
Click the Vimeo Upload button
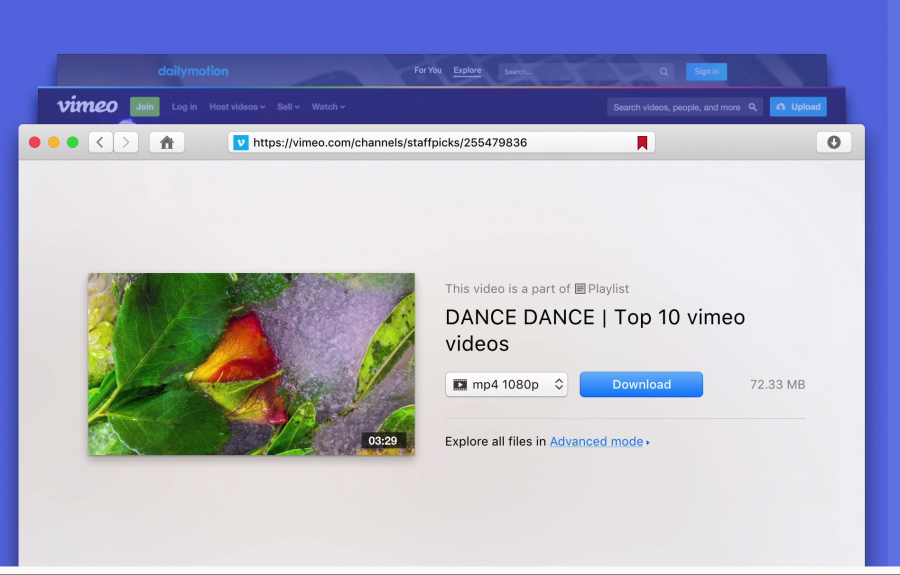click(798, 107)
